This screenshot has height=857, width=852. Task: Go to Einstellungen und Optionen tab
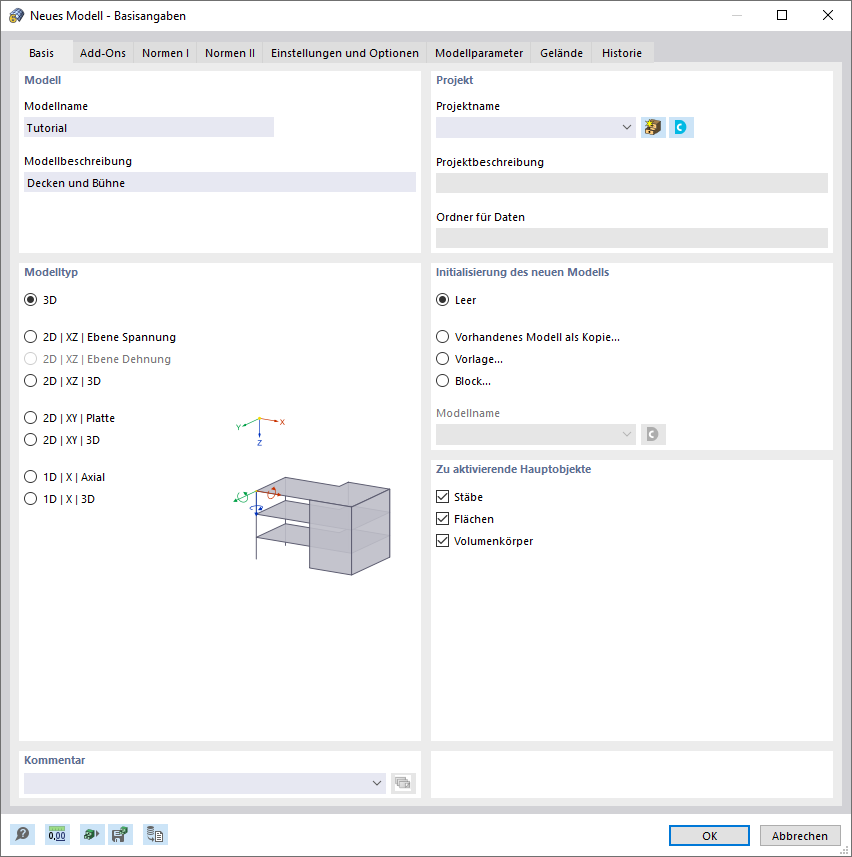(x=345, y=53)
